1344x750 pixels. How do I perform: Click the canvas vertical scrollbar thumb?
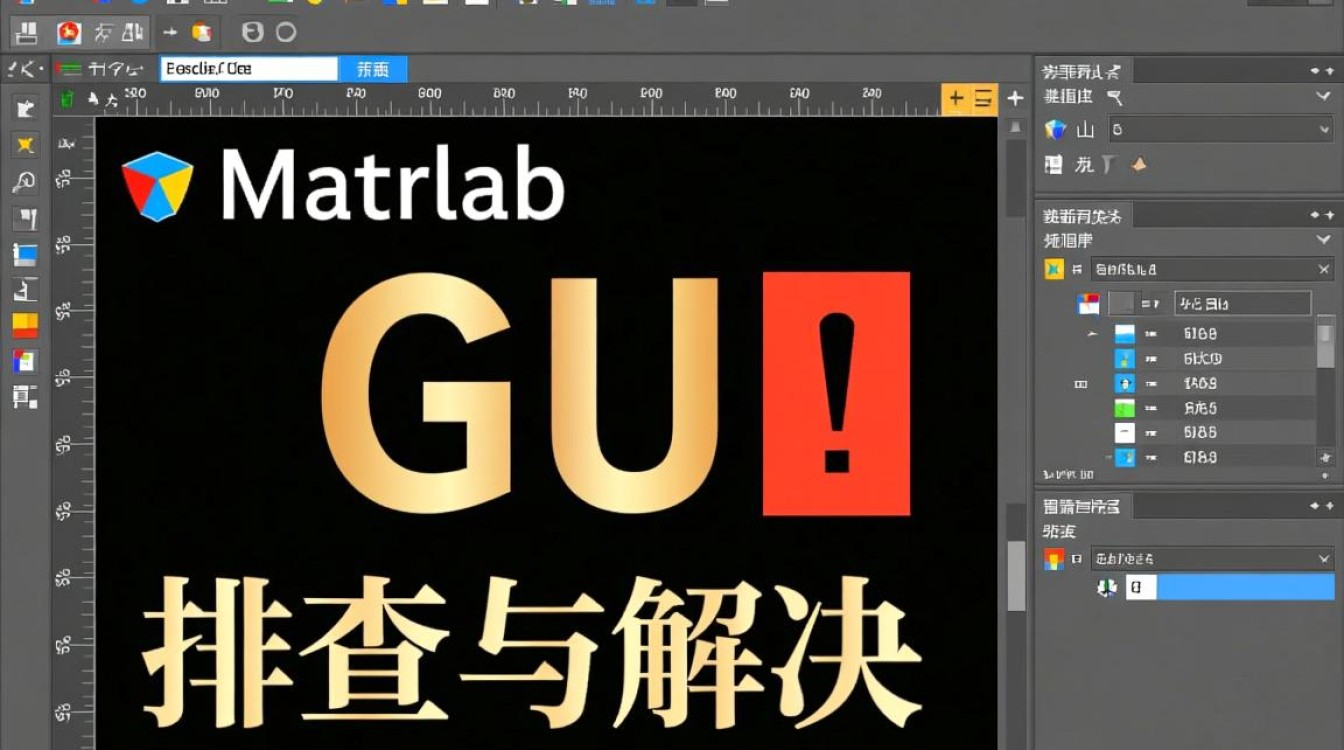(1016, 575)
